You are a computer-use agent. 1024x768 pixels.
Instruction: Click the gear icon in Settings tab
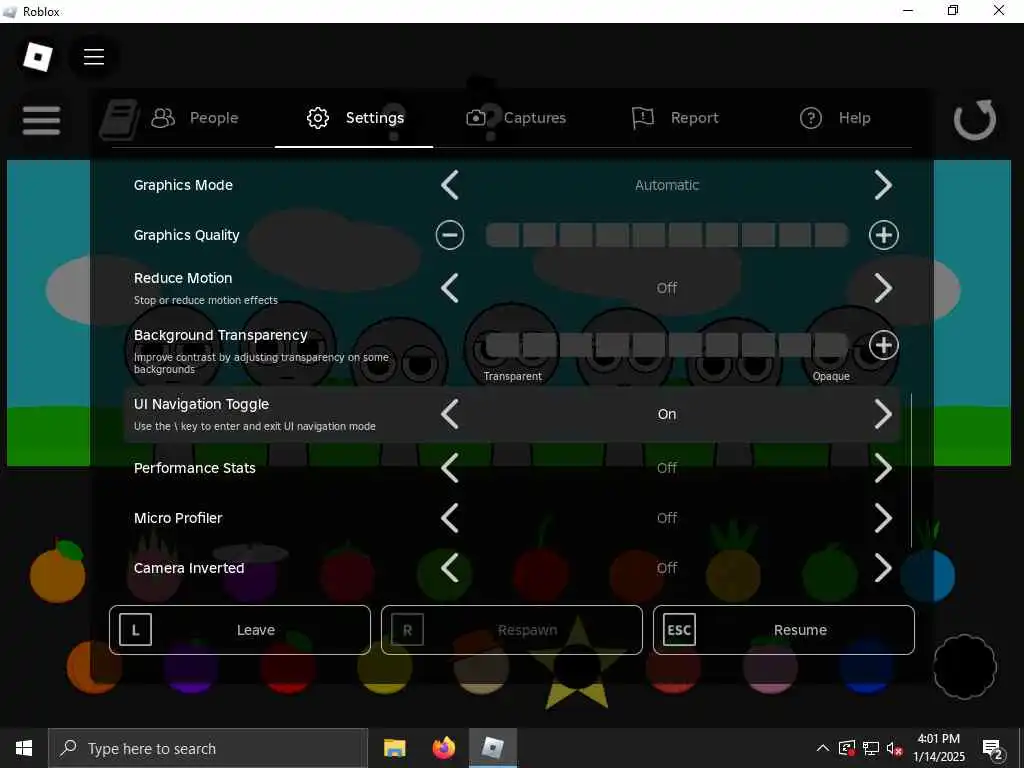click(318, 118)
